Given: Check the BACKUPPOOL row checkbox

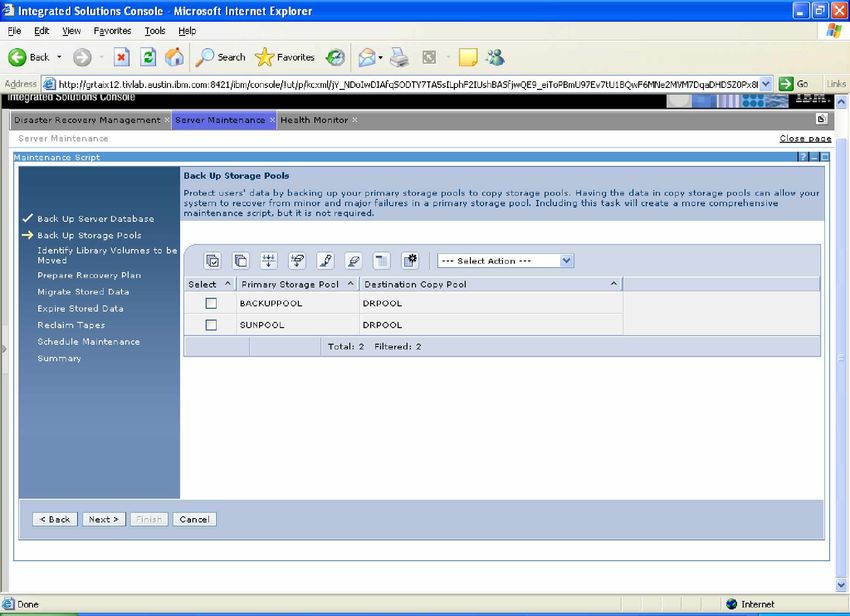Looking at the screenshot, I should point(211,303).
